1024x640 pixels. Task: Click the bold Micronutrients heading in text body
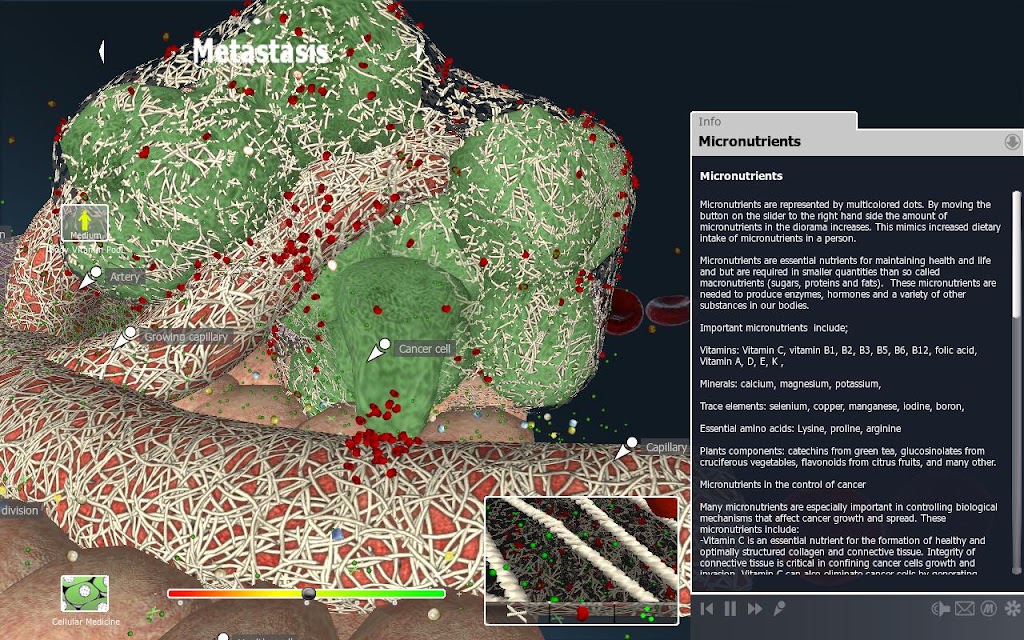click(x=741, y=176)
